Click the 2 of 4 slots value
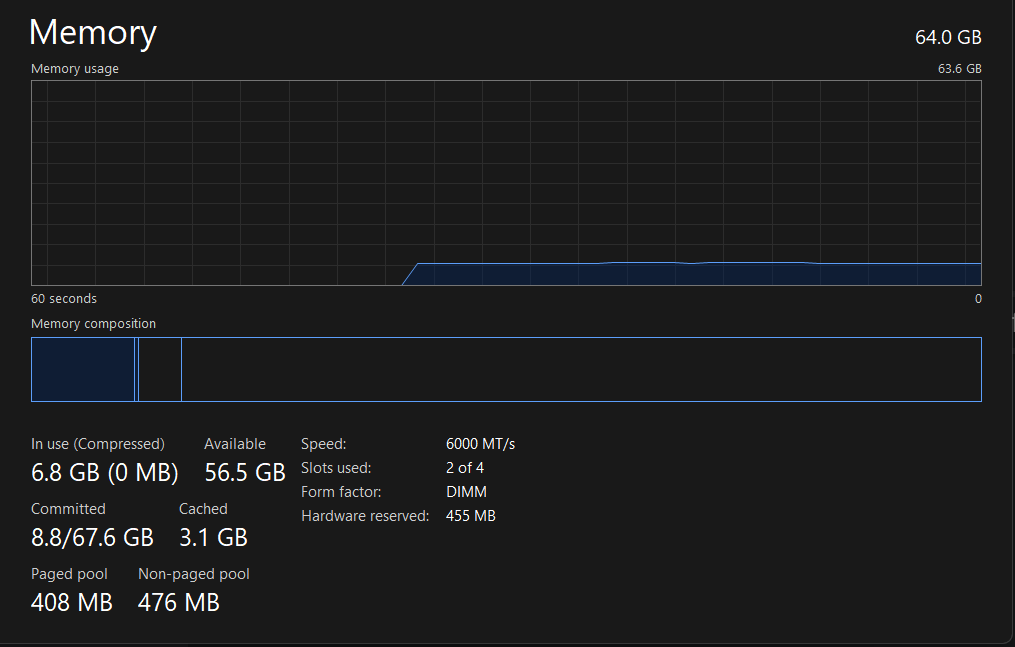The width and height of the screenshot is (1015, 647). [465, 468]
